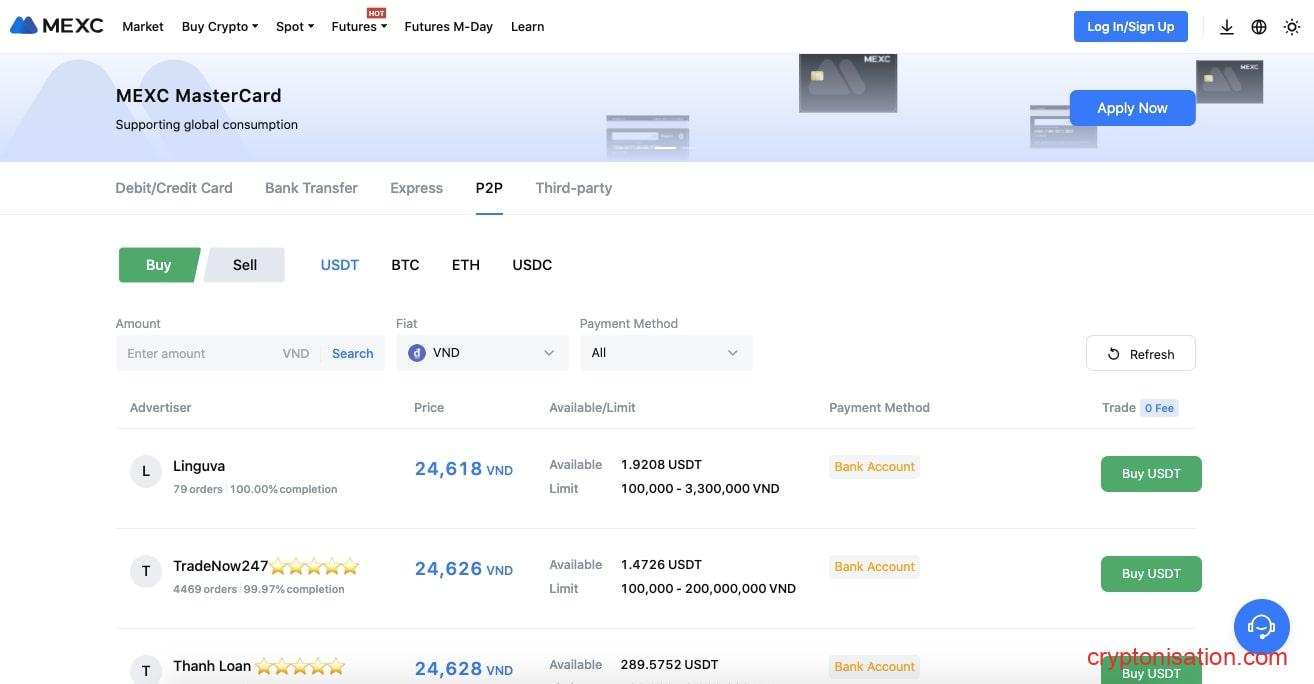Click the Refresh icon to reload P2P offers
This screenshot has height=684, width=1314.
click(x=1113, y=354)
